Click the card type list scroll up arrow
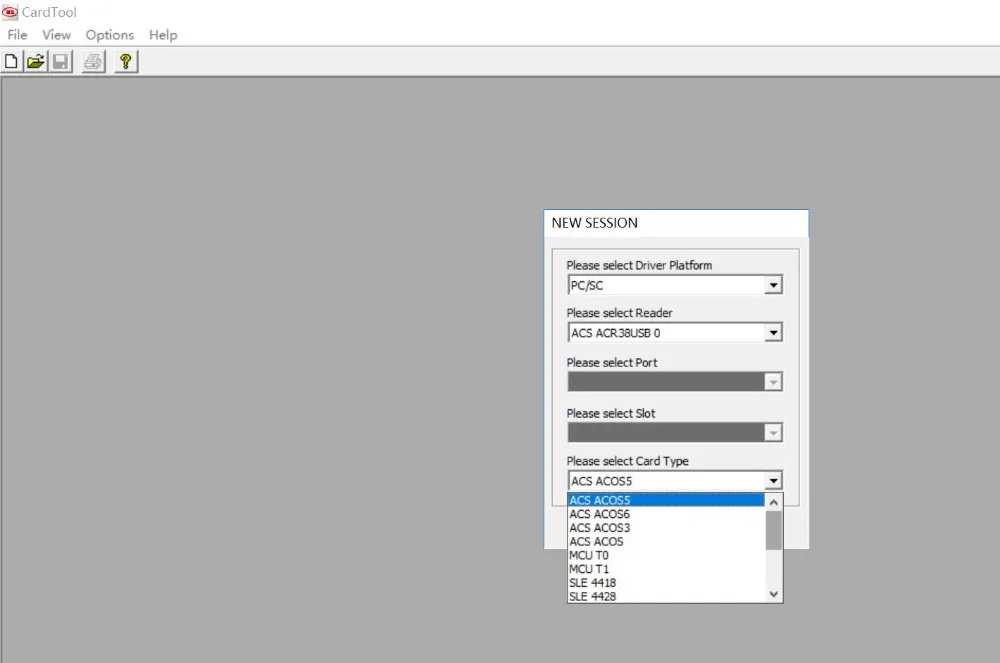Screen dimensions: 1000x663 pos(774,502)
